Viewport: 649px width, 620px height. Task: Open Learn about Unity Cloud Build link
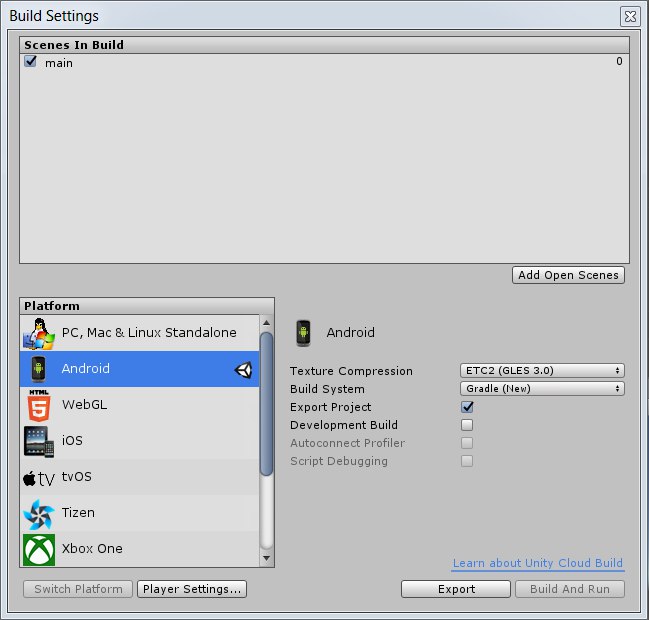[538, 563]
